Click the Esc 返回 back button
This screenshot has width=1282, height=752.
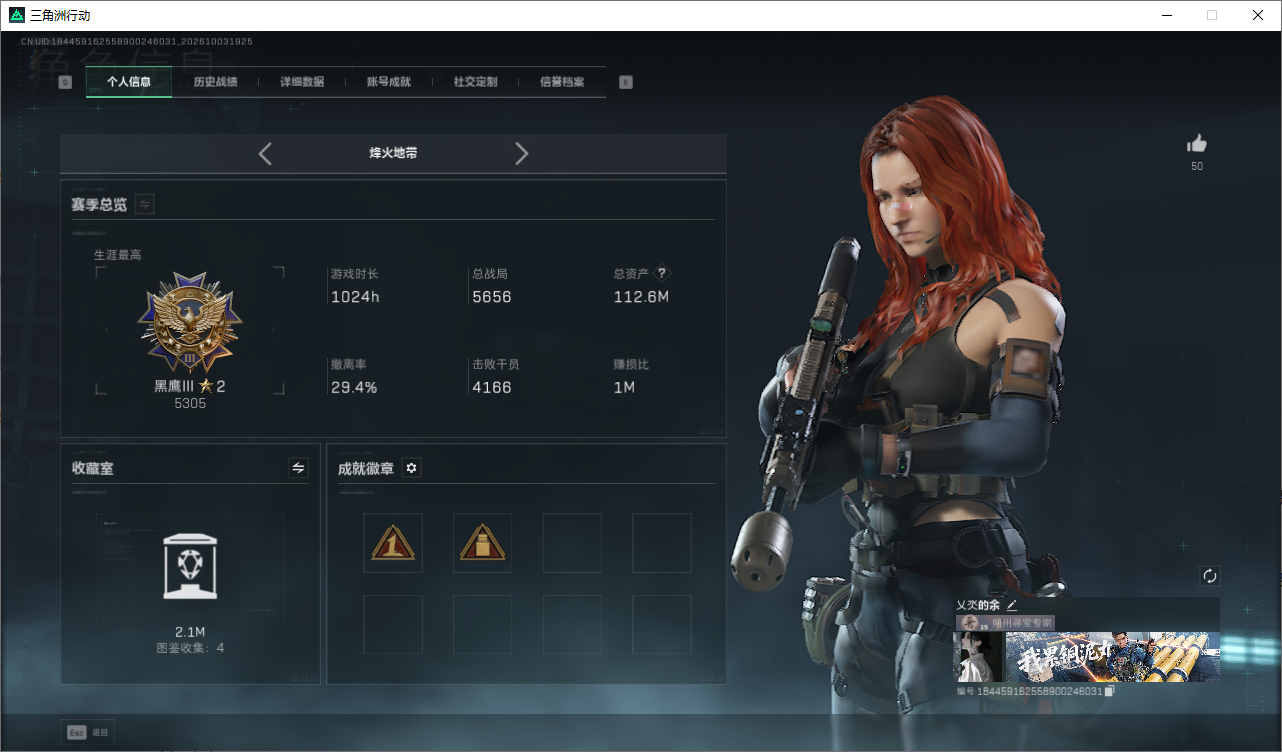88,733
